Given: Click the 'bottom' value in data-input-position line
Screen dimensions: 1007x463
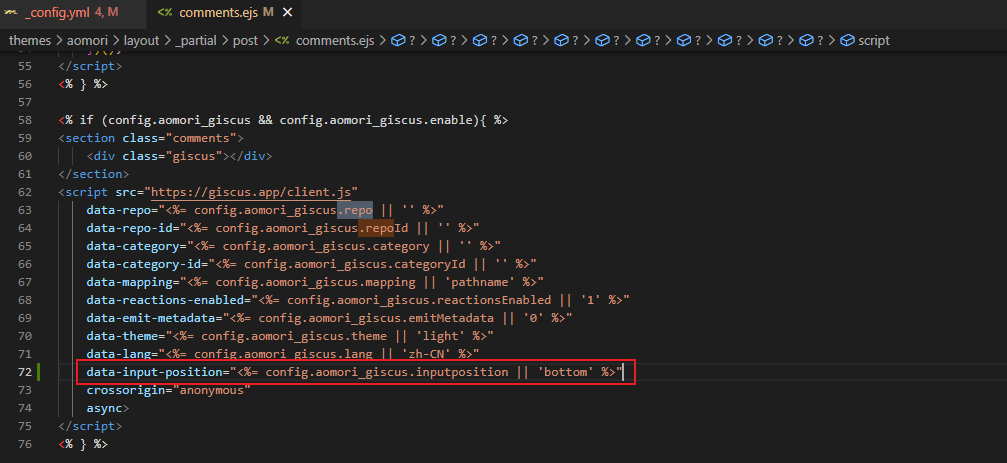Looking at the screenshot, I should (567, 371).
